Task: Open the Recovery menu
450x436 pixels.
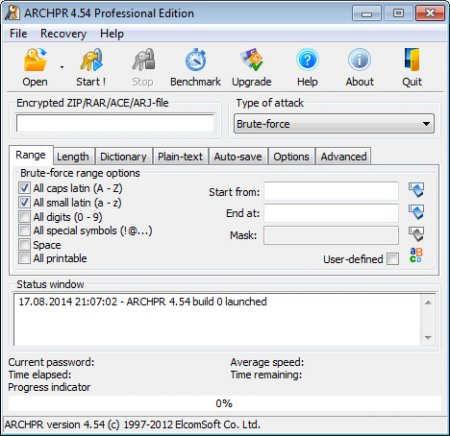Action: coord(63,34)
